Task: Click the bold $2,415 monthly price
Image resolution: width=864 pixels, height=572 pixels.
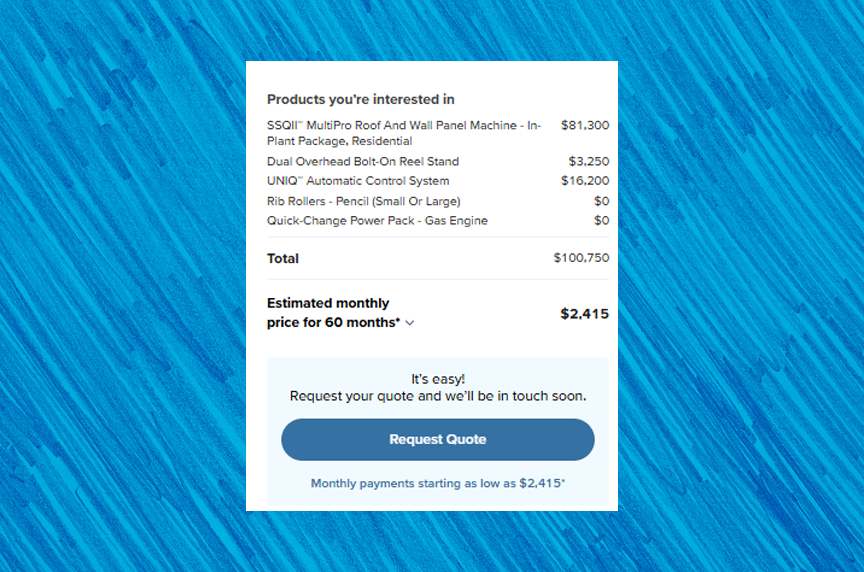Action: (x=584, y=313)
